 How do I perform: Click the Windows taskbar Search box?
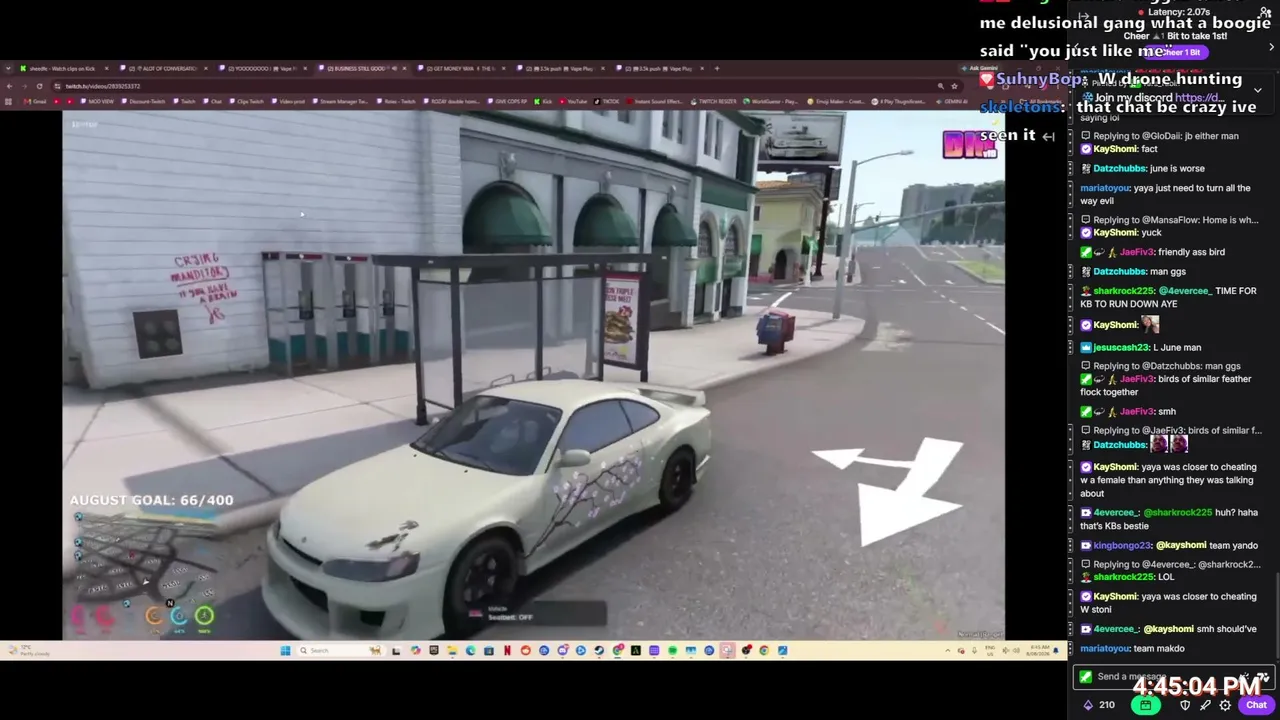[340, 651]
